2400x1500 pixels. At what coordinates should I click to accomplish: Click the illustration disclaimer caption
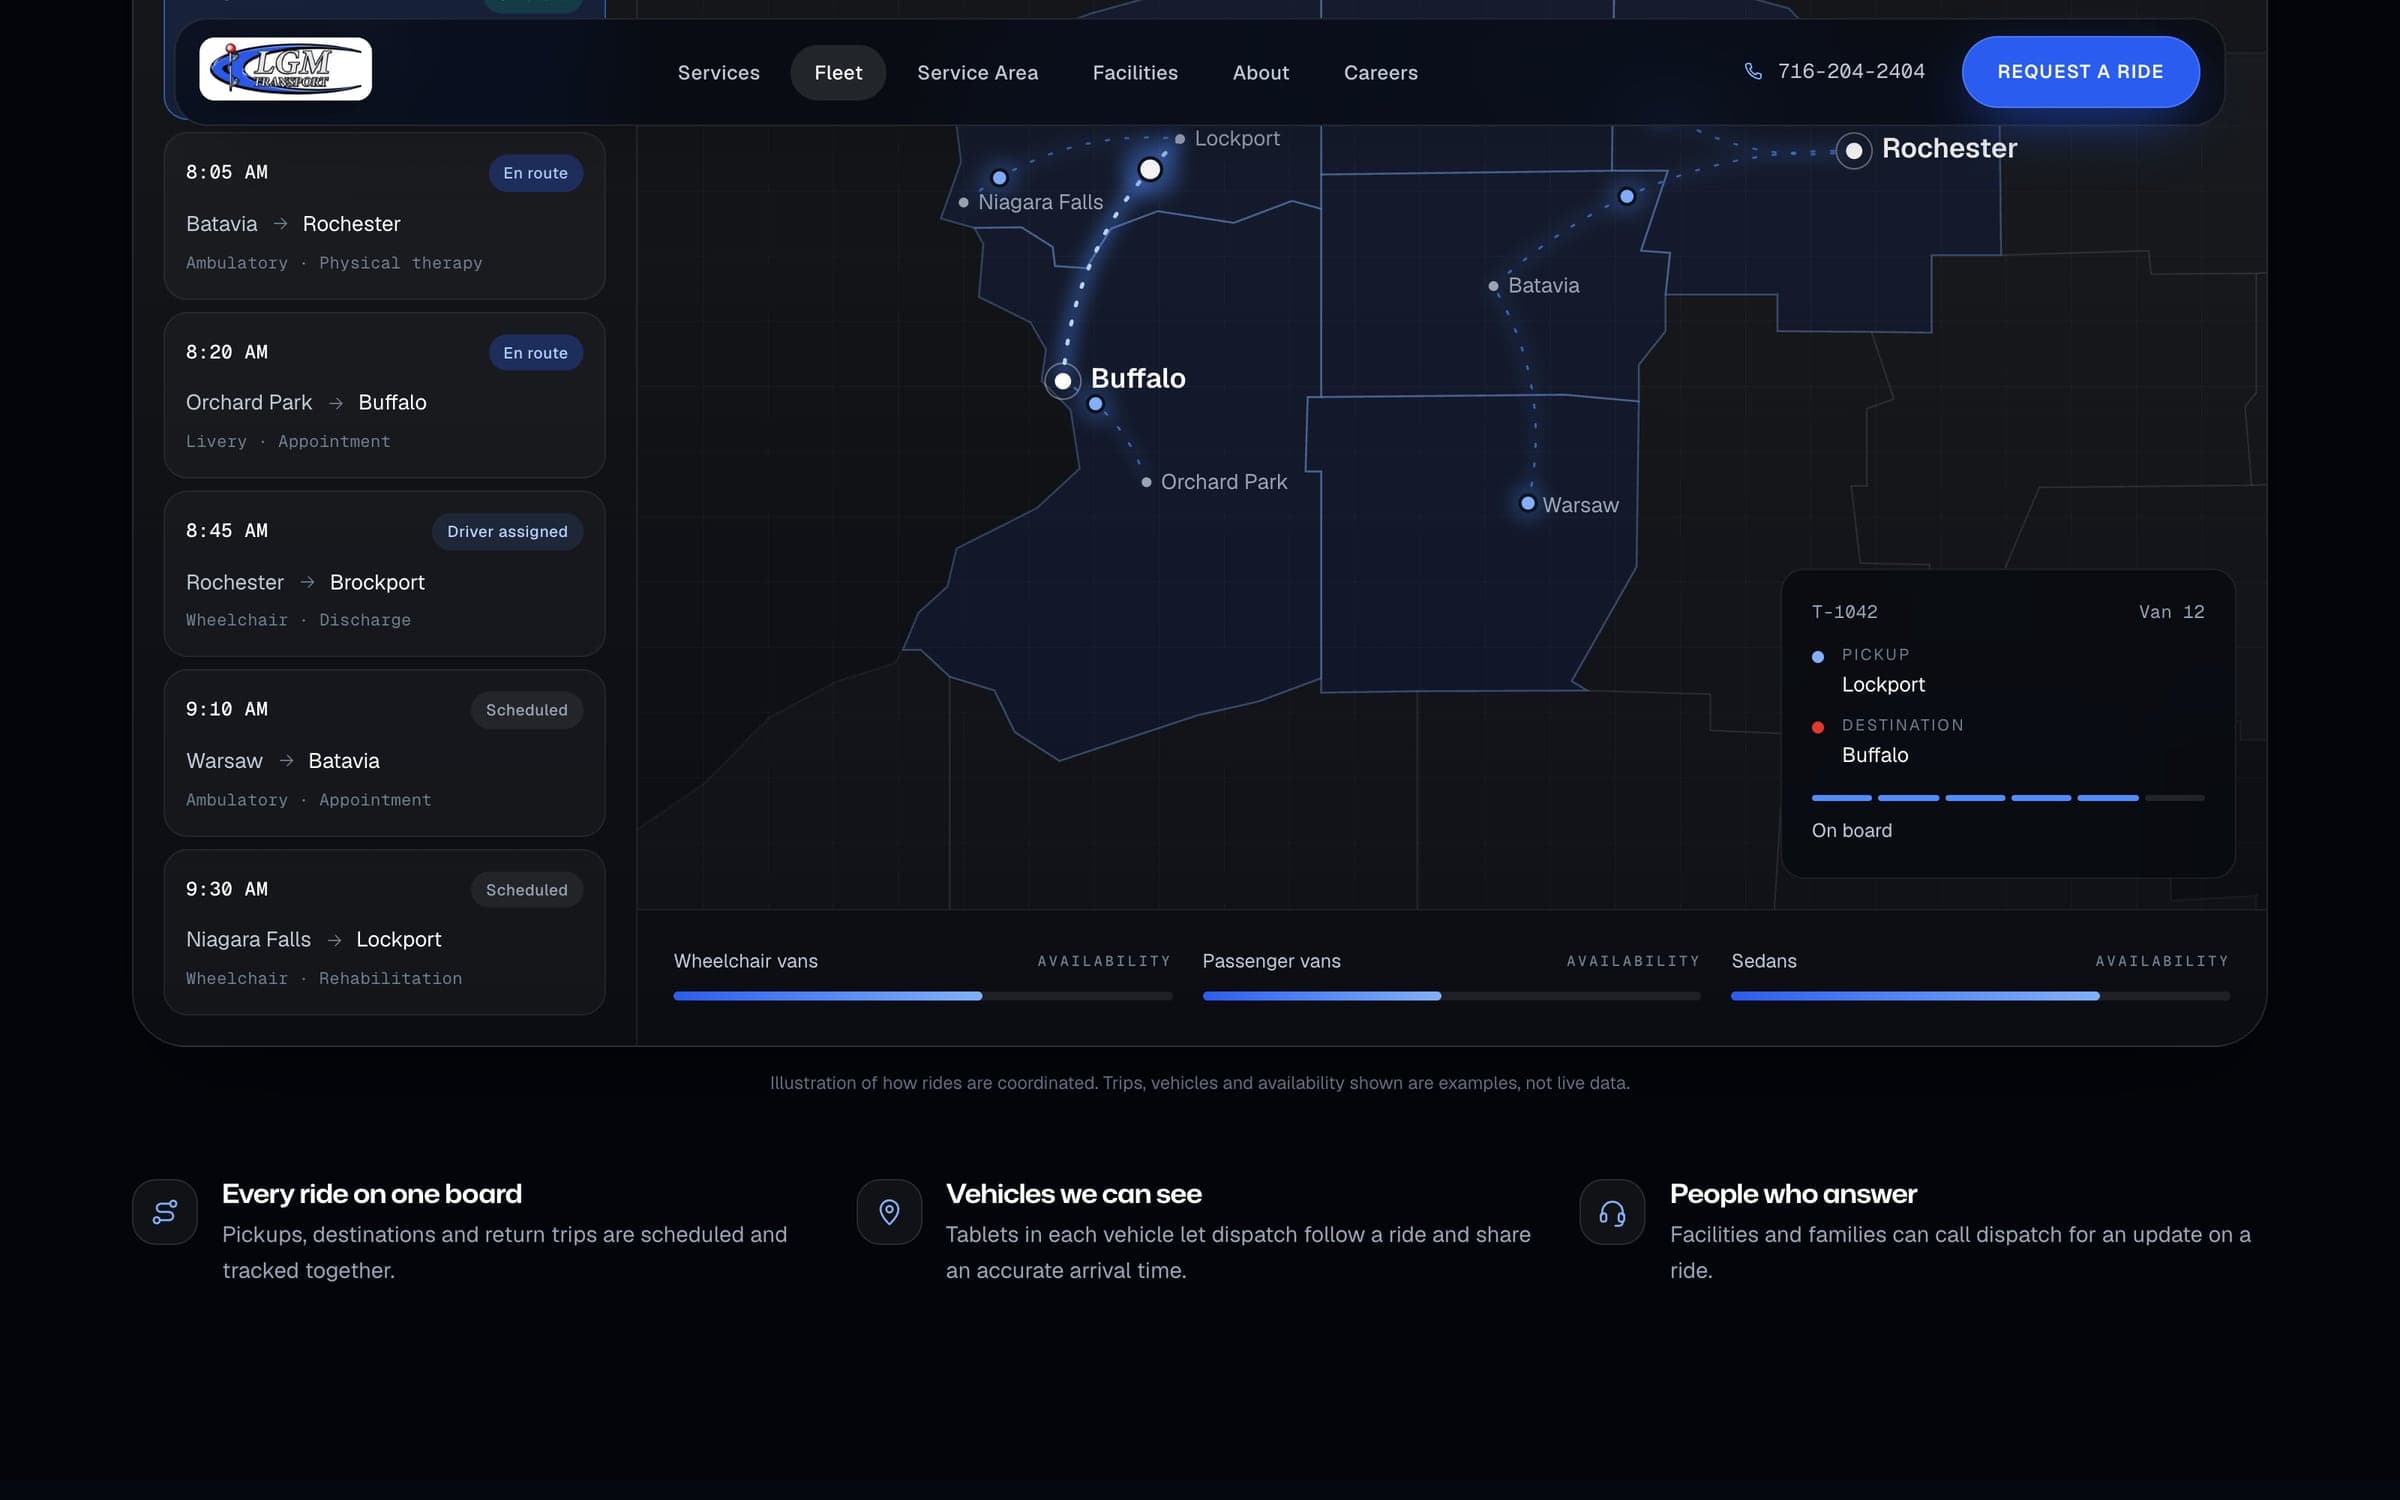[1200, 1083]
